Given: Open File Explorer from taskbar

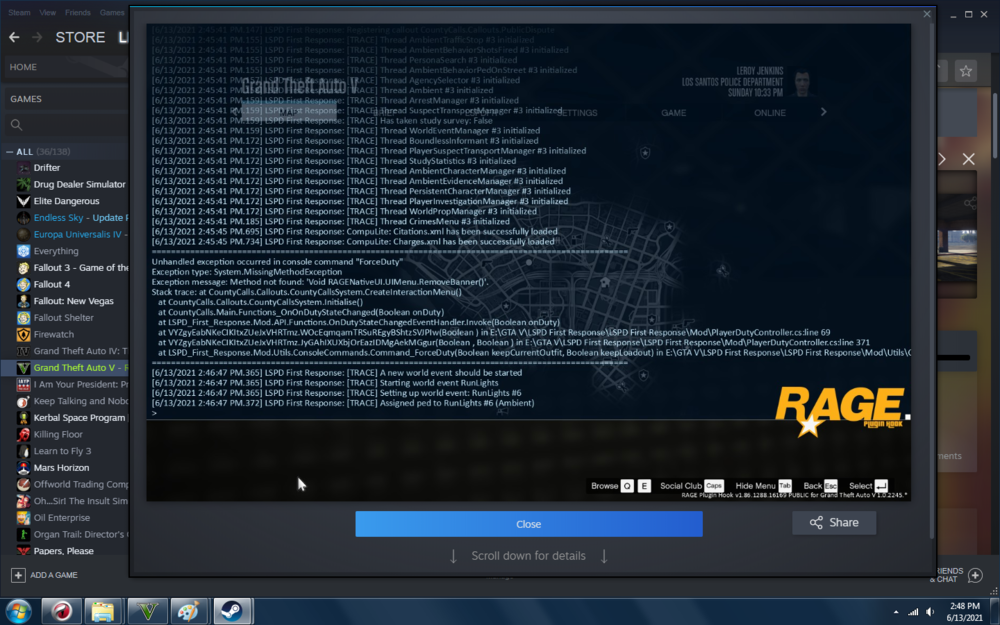Looking at the screenshot, I should pyautogui.click(x=103, y=612).
